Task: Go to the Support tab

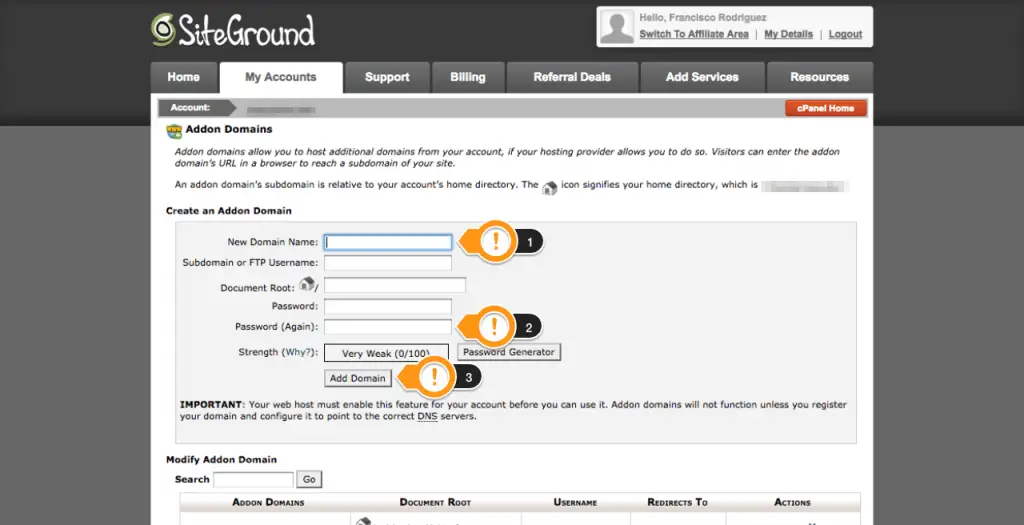Action: coord(387,77)
